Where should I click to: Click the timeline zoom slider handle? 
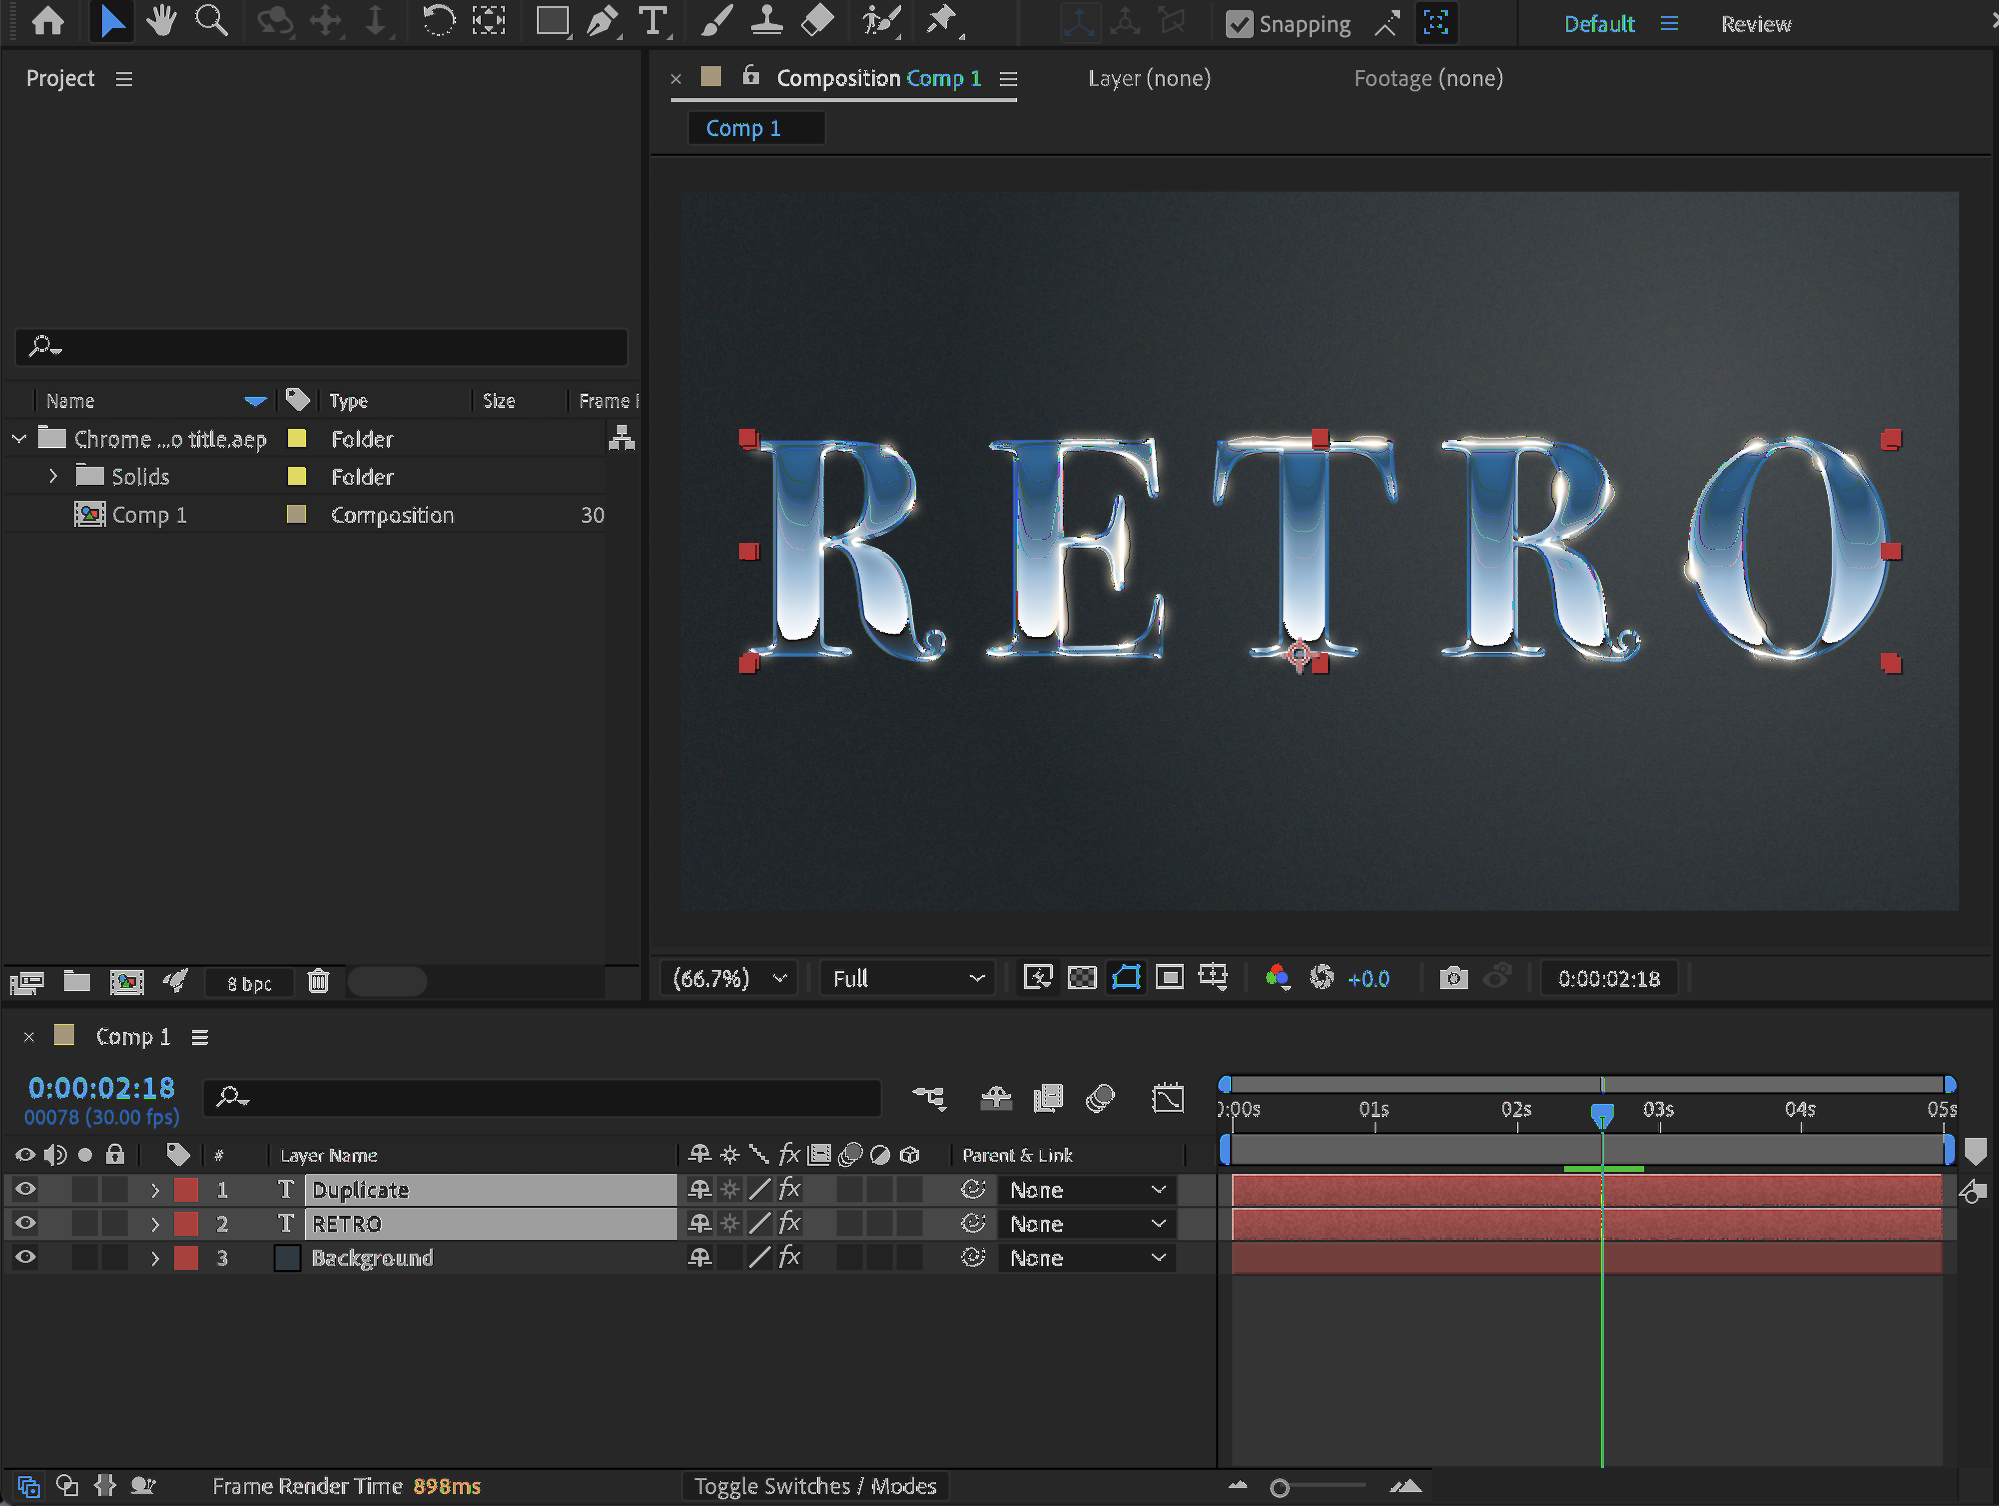coord(1279,1488)
